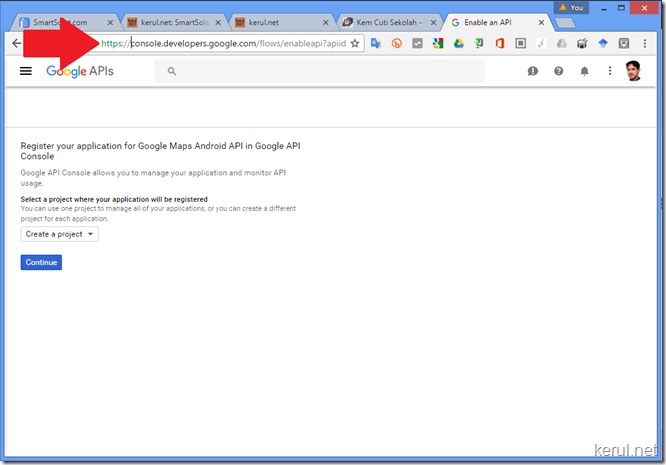The width and height of the screenshot is (666, 465).
Task: Close the Kem Cuti Sekolah tab
Action: point(433,23)
